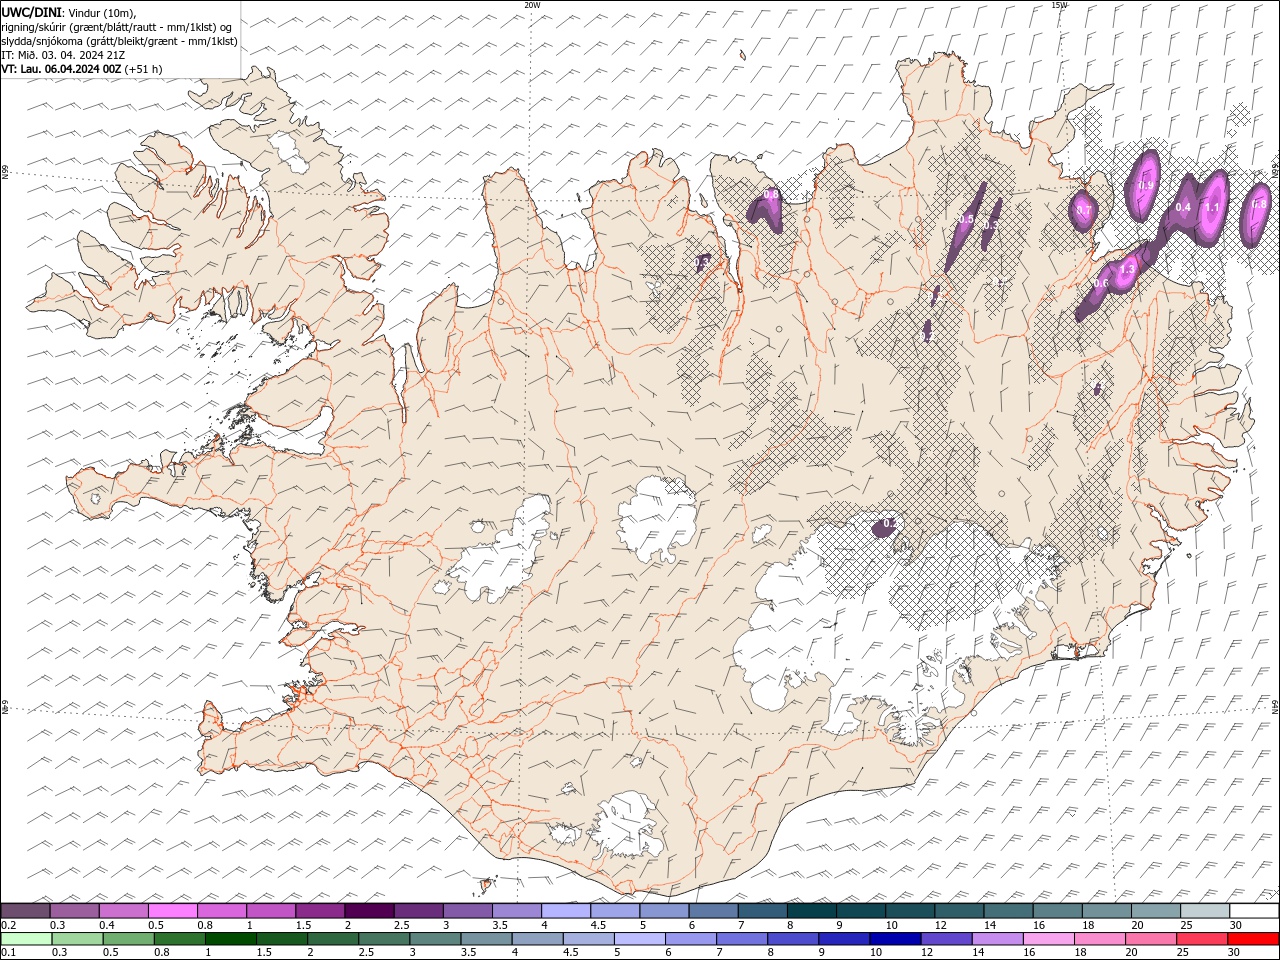The width and height of the screenshot is (1280, 960).
Task: Click the 1.1 snowfall value offshore northeast
Action: (x=1212, y=208)
